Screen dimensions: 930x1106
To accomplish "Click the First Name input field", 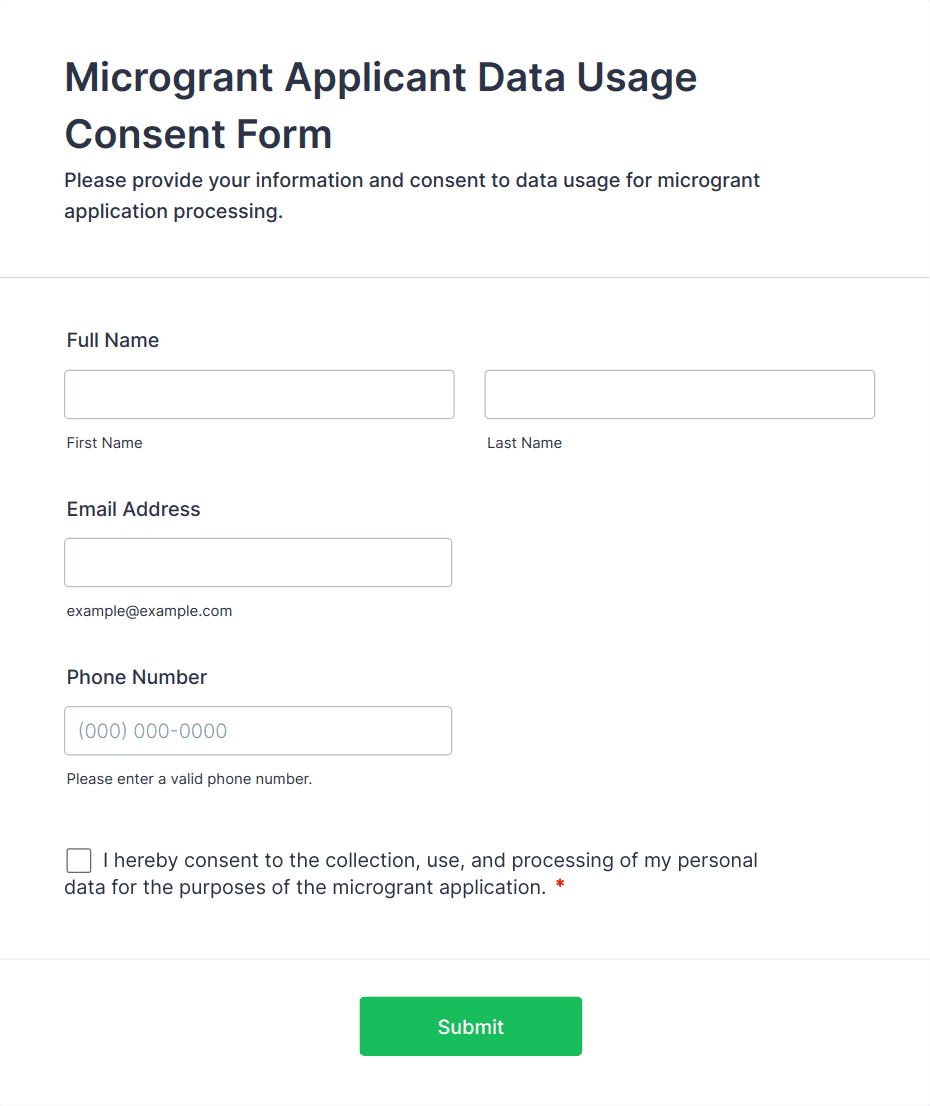I will click(x=259, y=394).
